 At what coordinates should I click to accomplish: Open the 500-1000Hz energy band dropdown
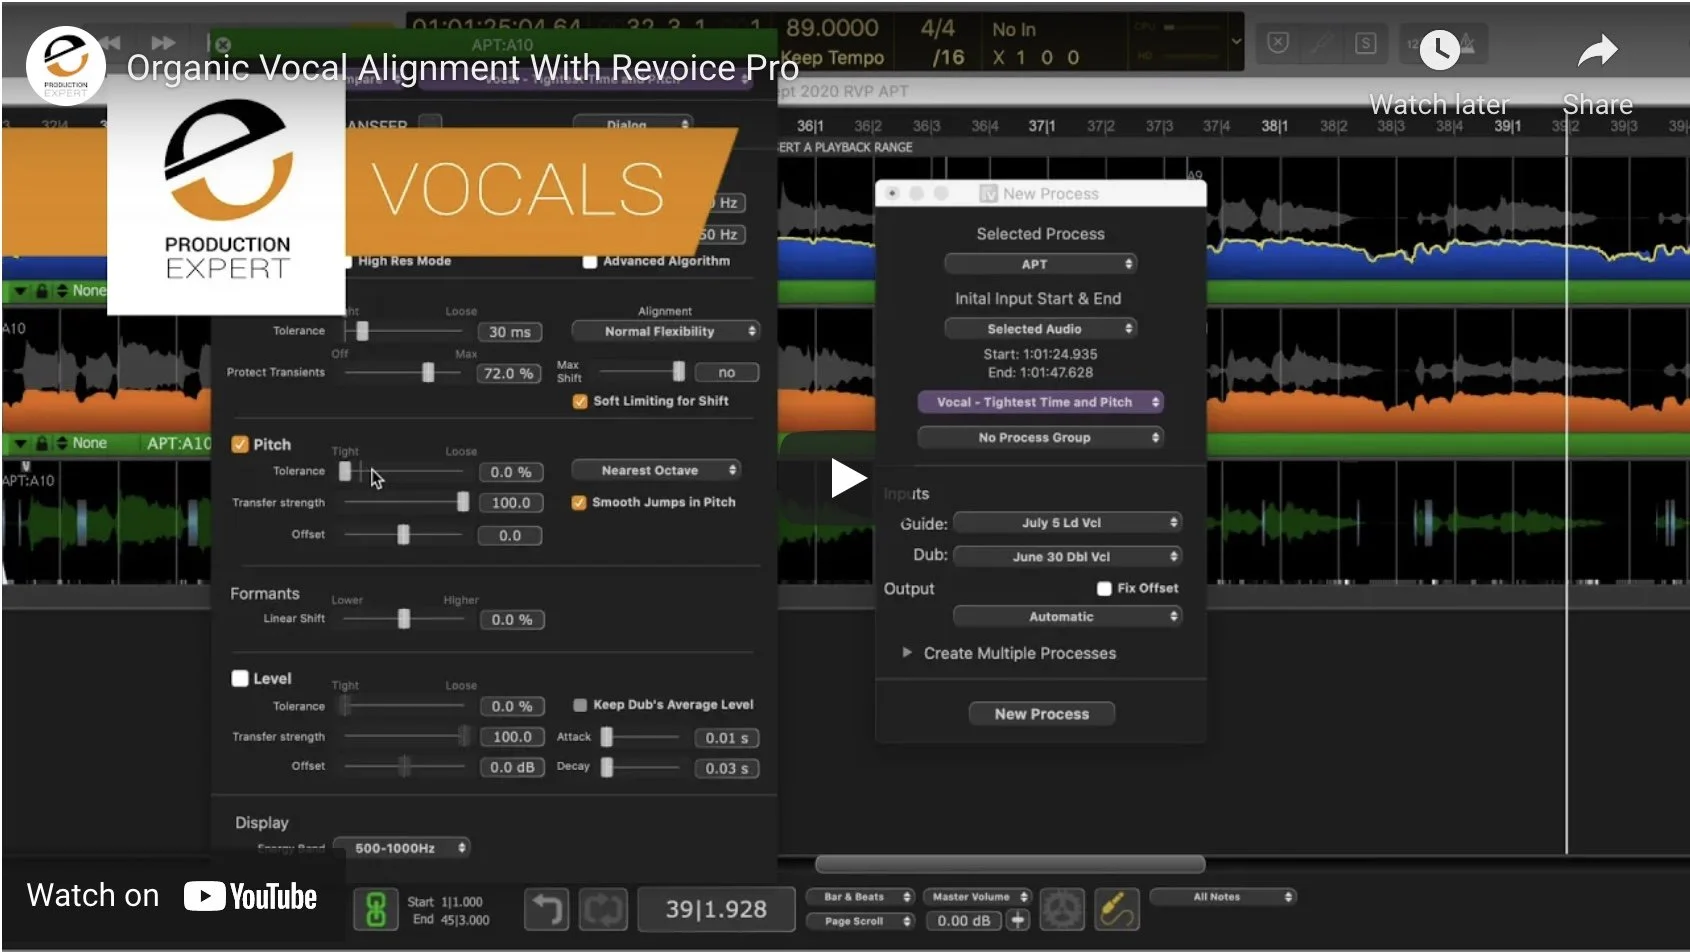point(401,847)
